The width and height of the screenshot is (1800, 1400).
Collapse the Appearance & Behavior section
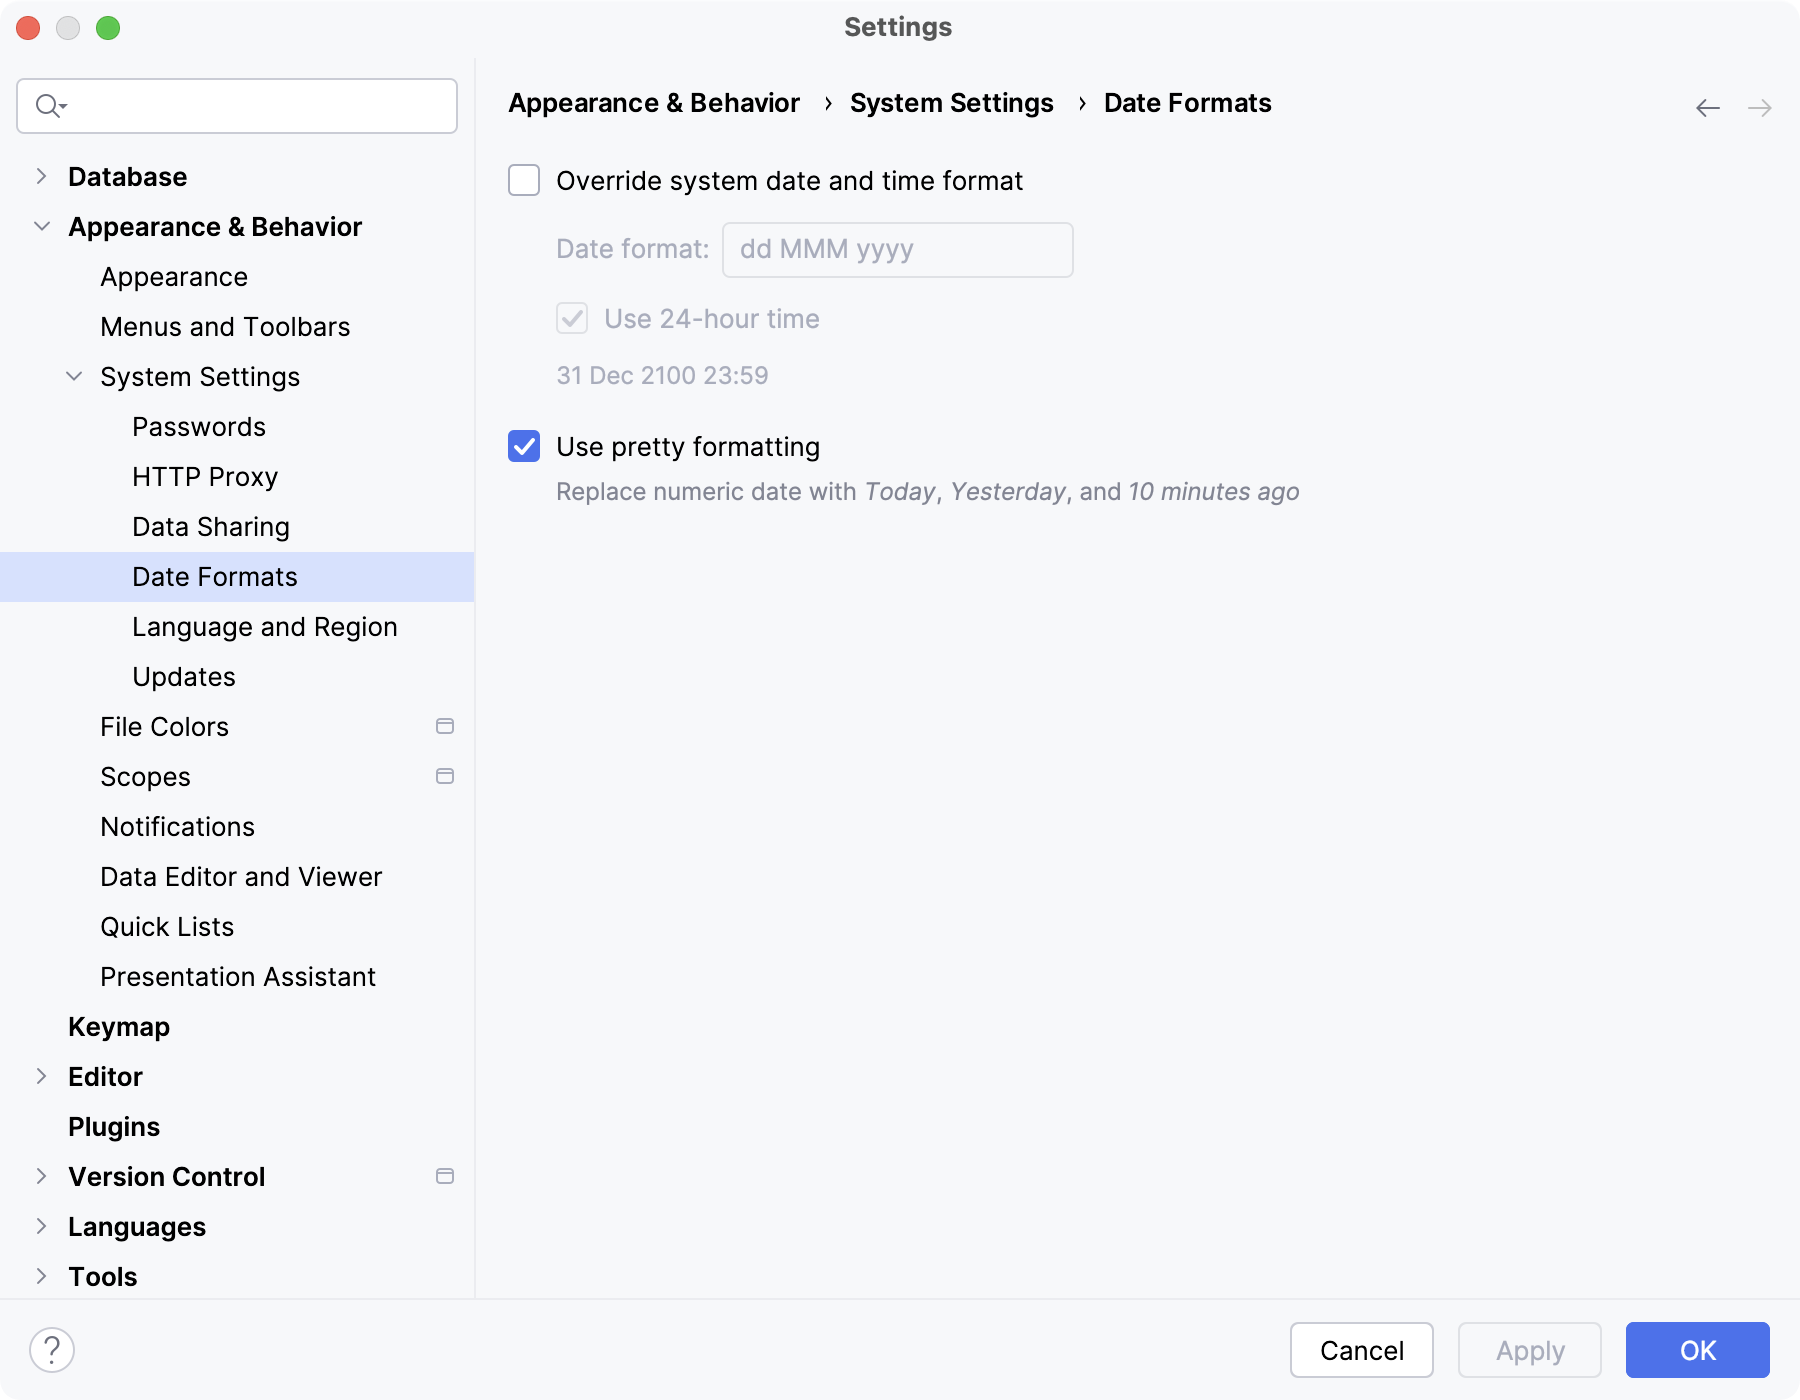(x=41, y=226)
